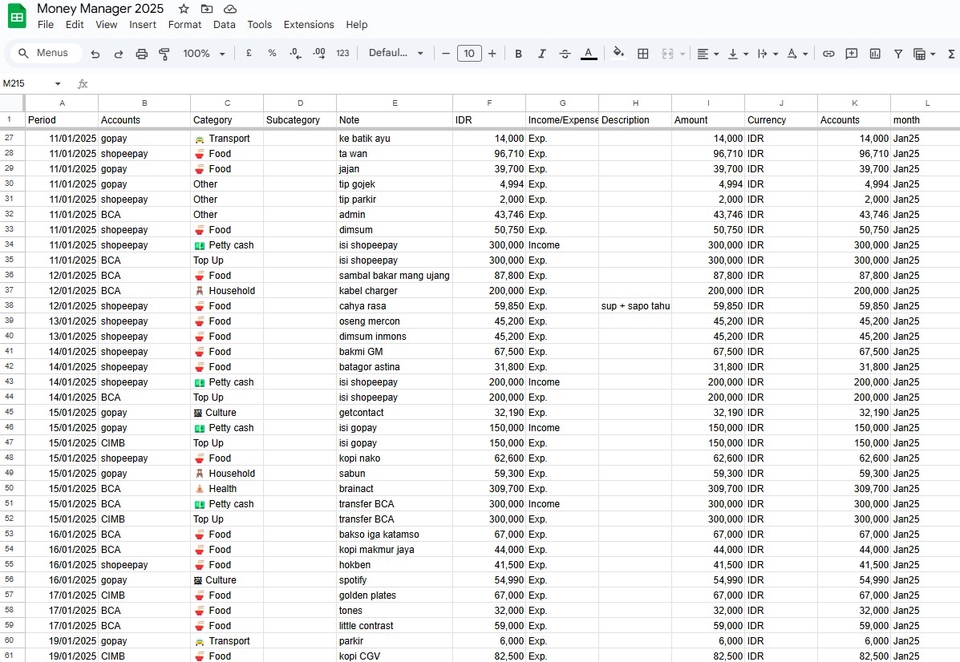Open the Help menu
Viewport: 960px width, 662px height.
click(x=356, y=24)
